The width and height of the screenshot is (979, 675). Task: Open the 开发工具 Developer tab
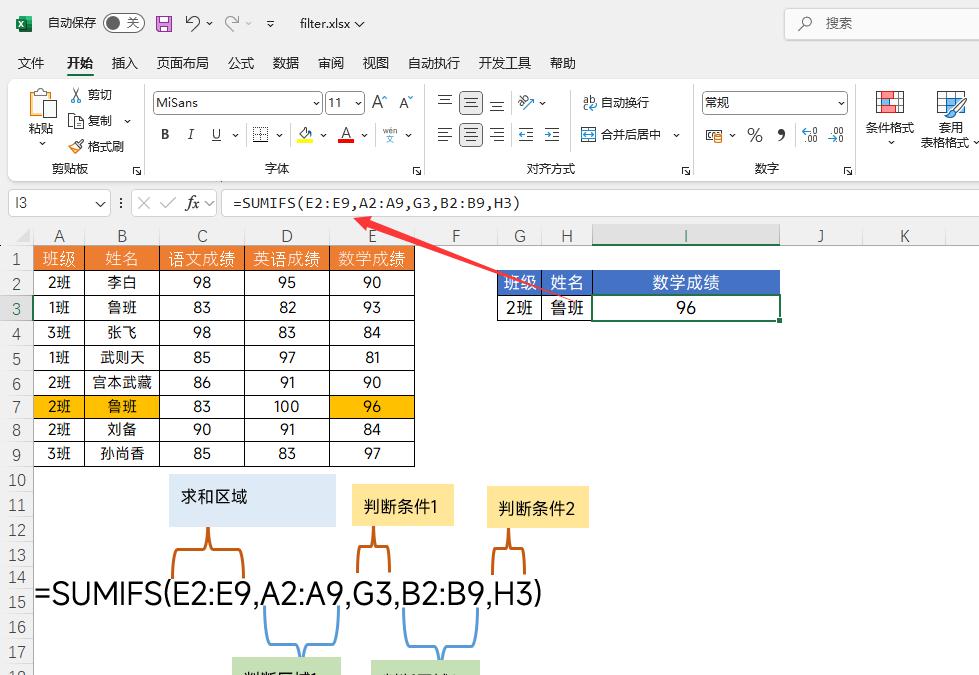pos(504,63)
